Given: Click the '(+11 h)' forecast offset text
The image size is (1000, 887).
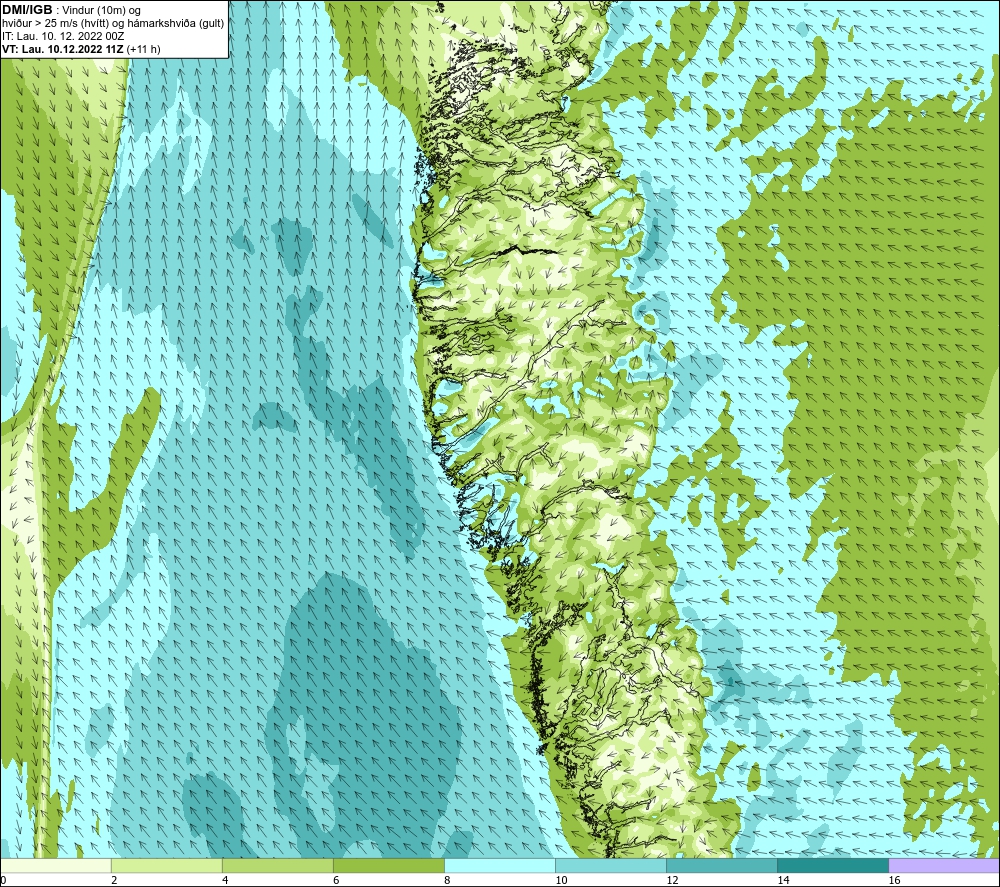Looking at the screenshot, I should point(143,49).
